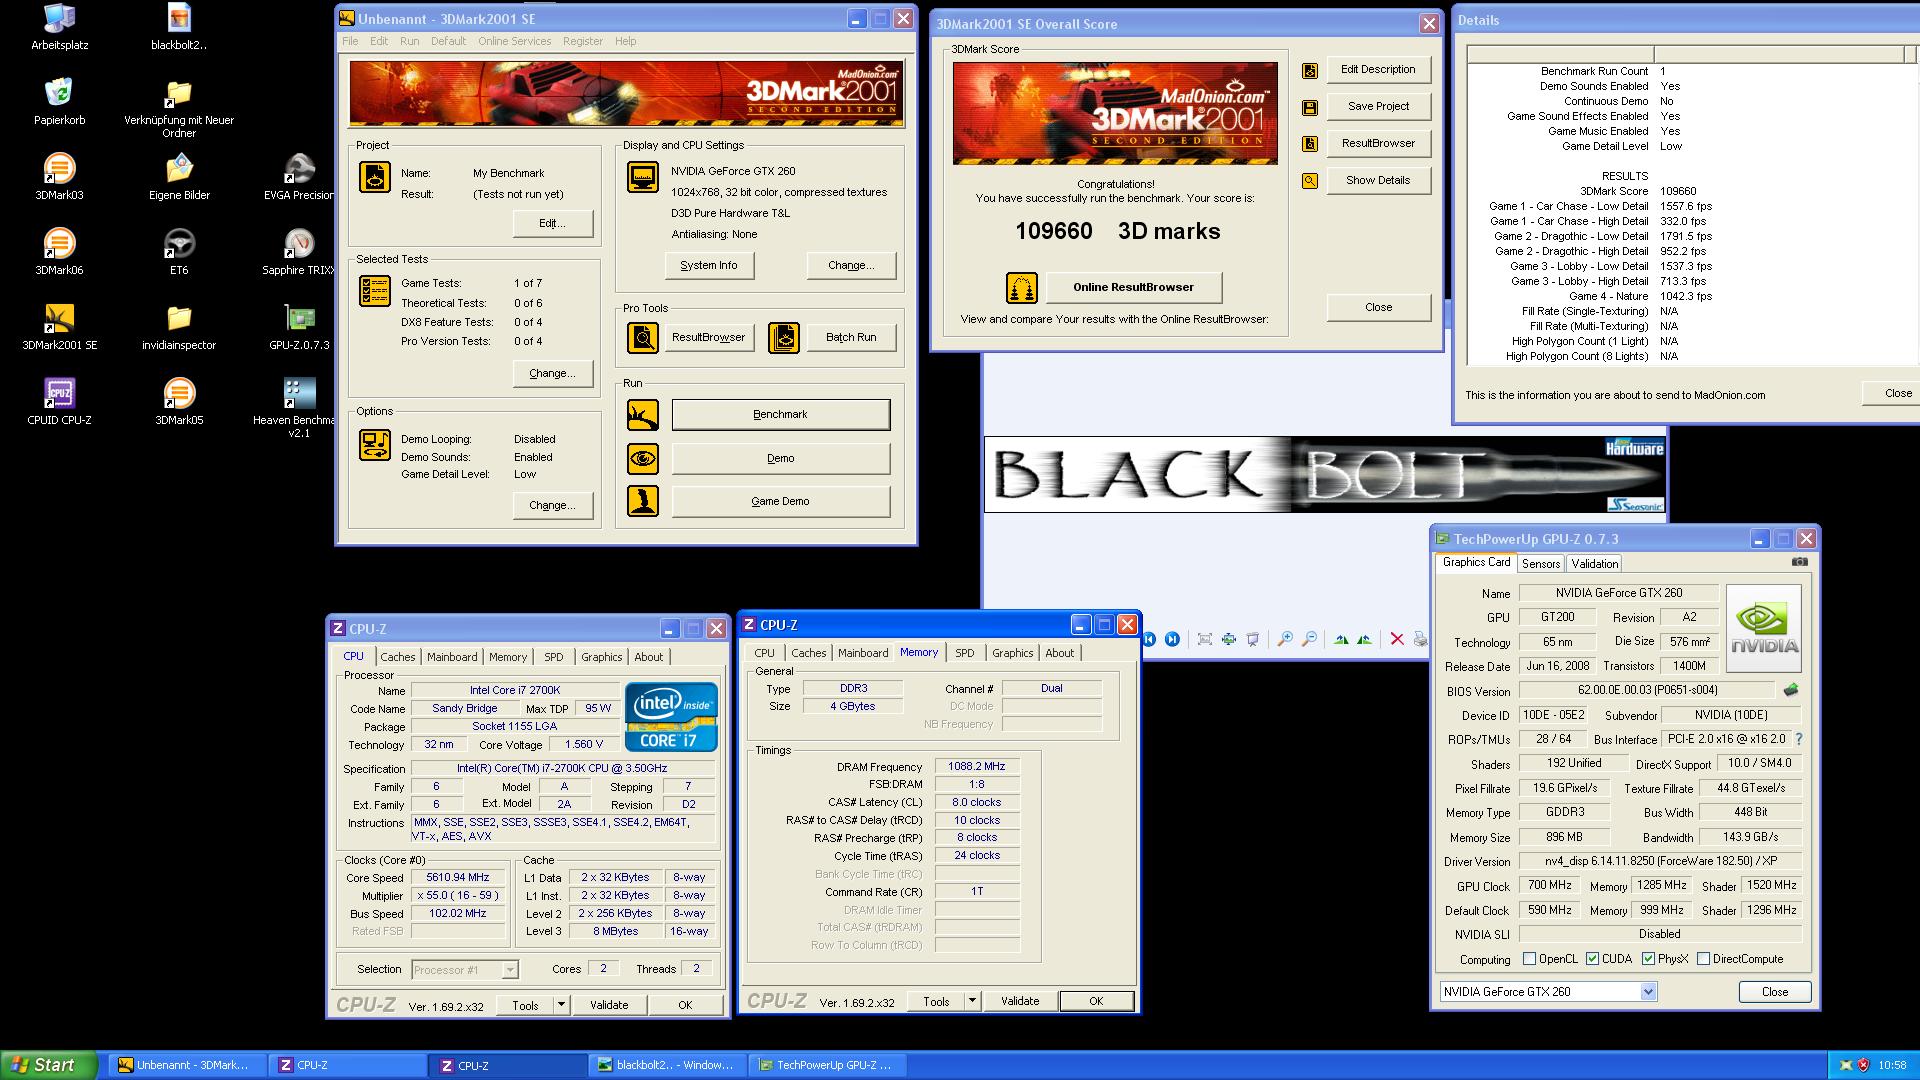
Task: Click Validate in left CPU-Z window
Action: 609,1005
